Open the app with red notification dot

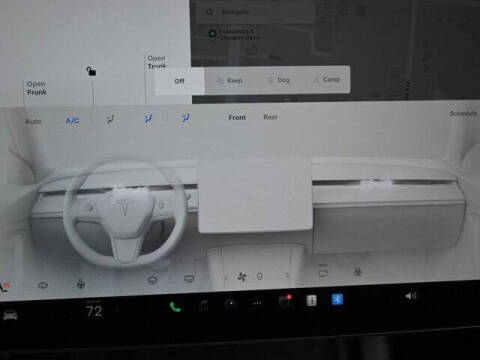click(x=284, y=301)
